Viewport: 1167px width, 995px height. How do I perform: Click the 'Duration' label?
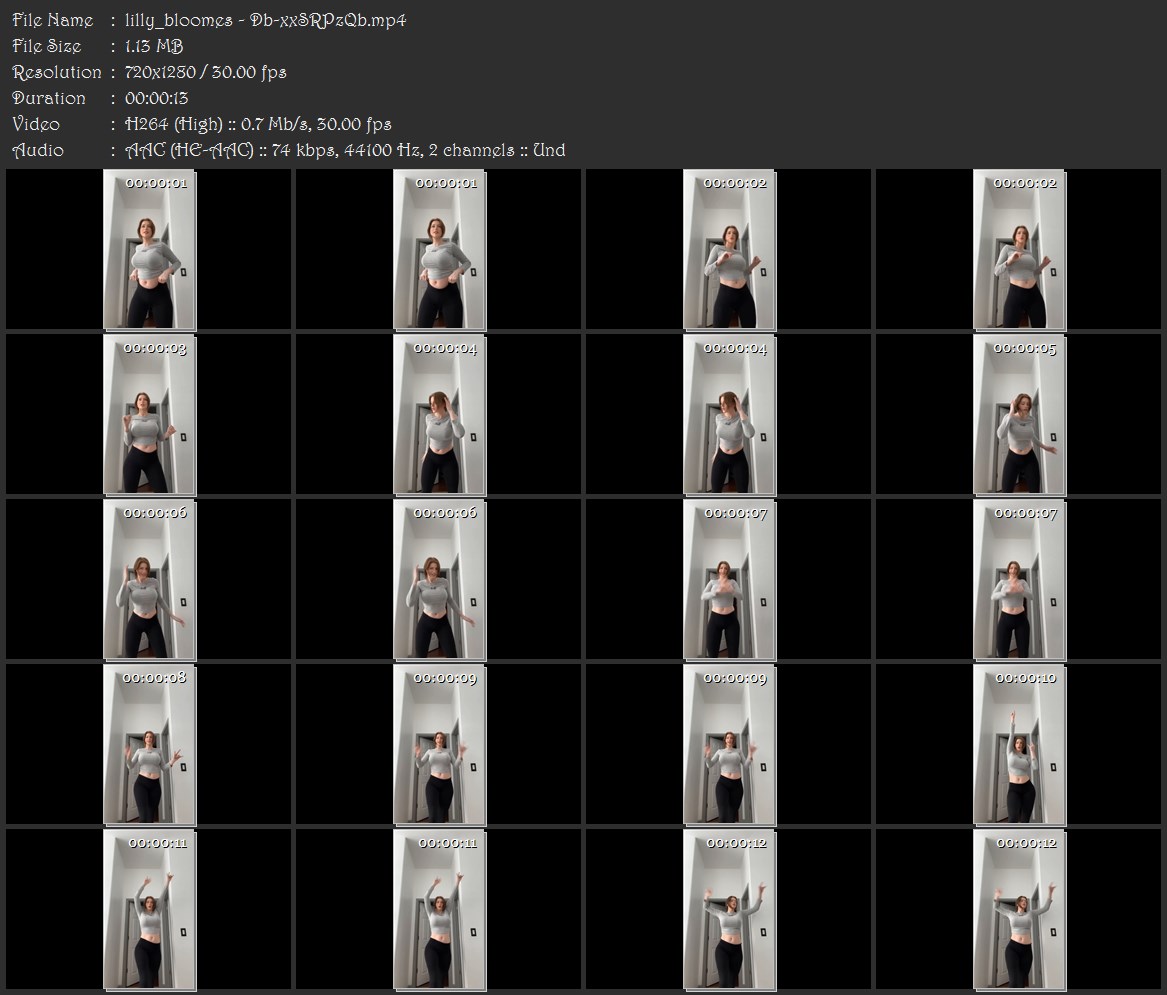pos(49,98)
